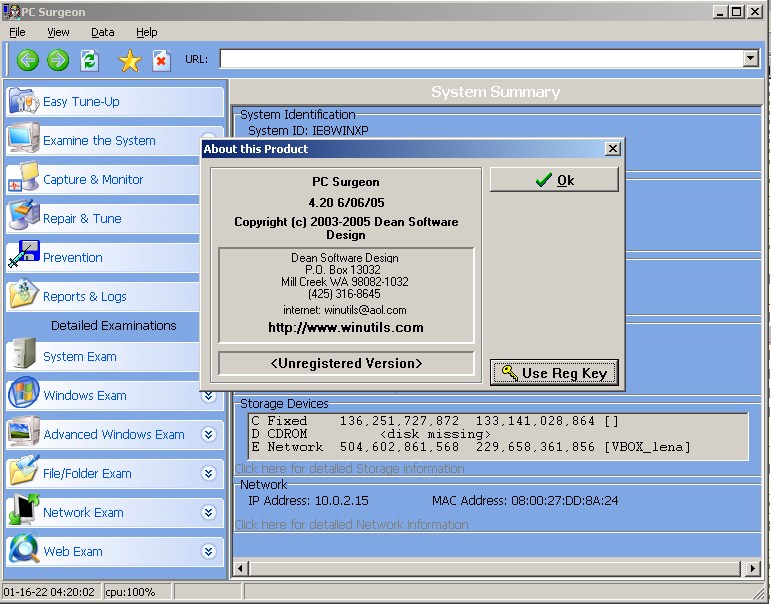This screenshot has height=604, width=771.
Task: Click the D CDROM disk missing row
Action: (x=371, y=434)
